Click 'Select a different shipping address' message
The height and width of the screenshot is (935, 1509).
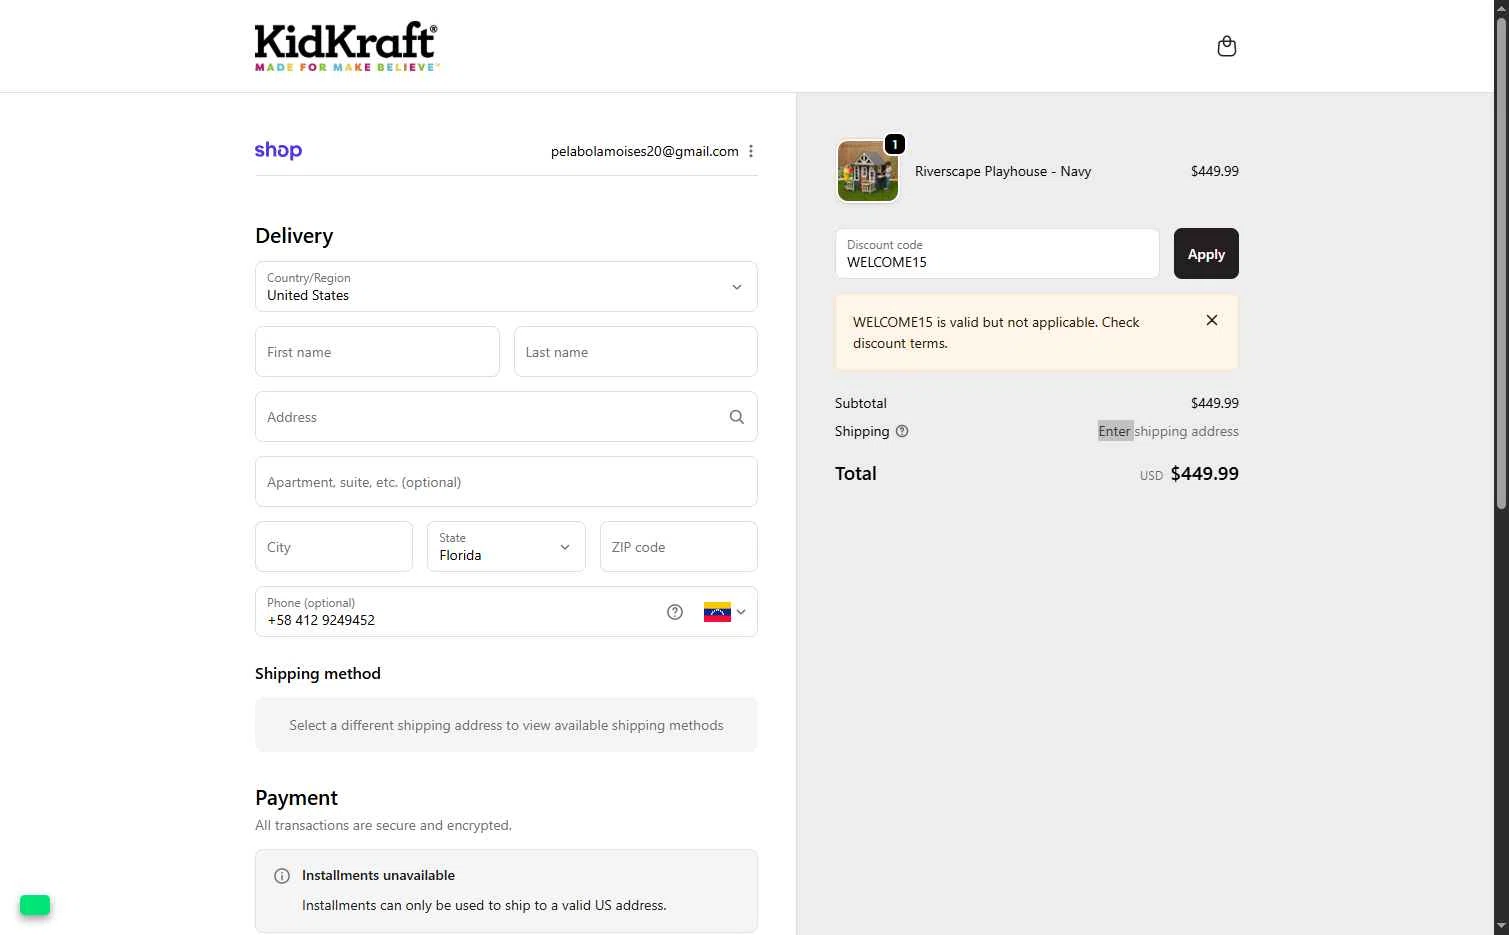coord(506,725)
